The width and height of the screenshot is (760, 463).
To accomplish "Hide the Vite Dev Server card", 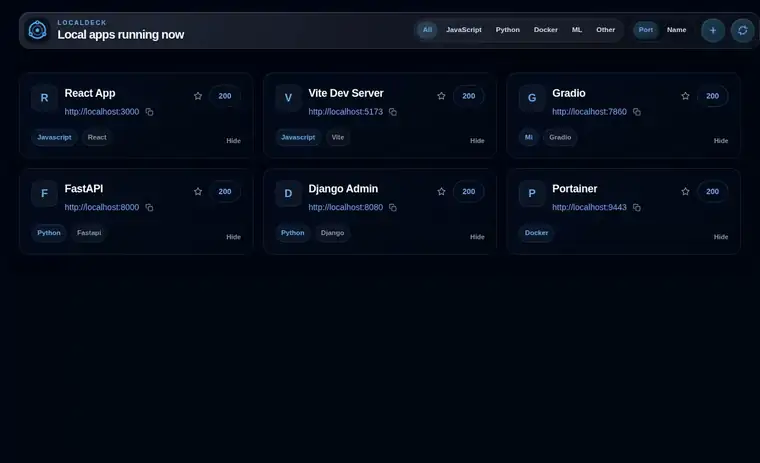I will tap(477, 141).
